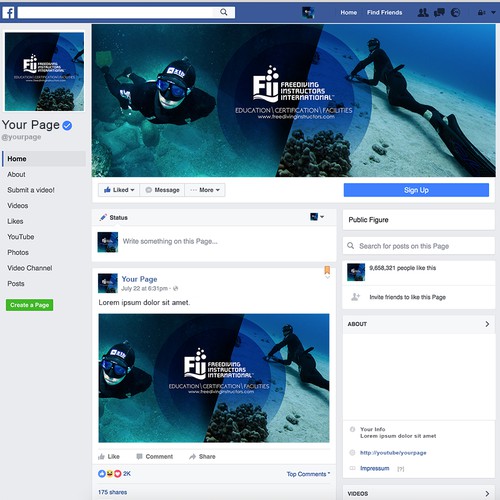500x500 pixels.
Task: Expand the VIDEOS section chevron
Action: click(487, 493)
